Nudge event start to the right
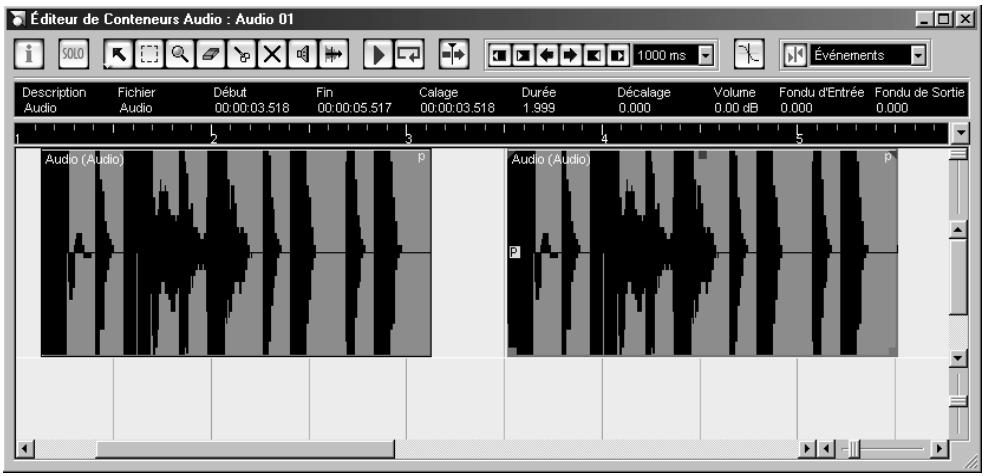The height and width of the screenshot is (476, 985). [523, 55]
